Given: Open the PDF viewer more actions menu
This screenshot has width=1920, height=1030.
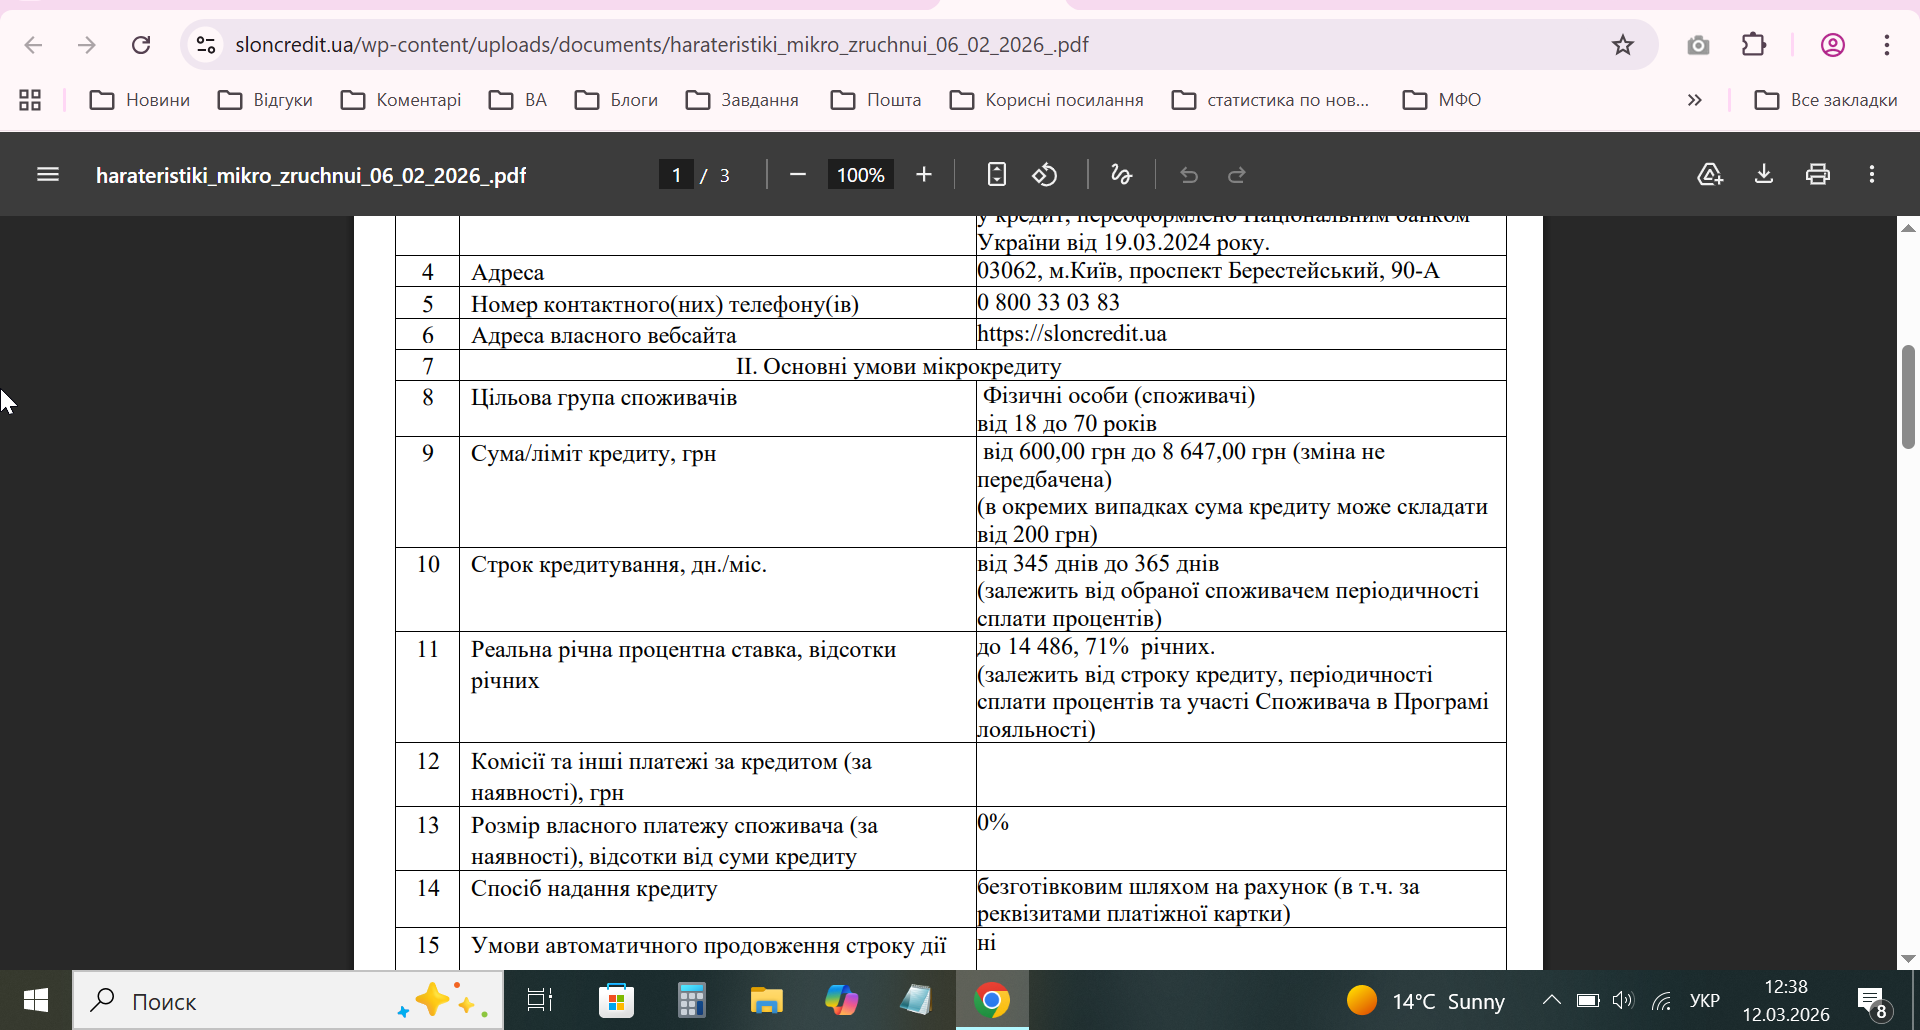Looking at the screenshot, I should point(1872,175).
